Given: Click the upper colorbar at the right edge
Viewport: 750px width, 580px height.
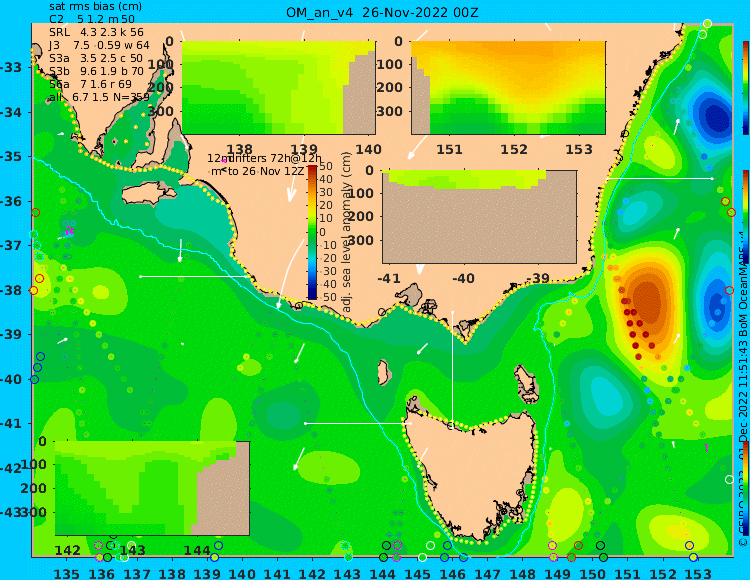Looking at the screenshot, I should (746, 88).
